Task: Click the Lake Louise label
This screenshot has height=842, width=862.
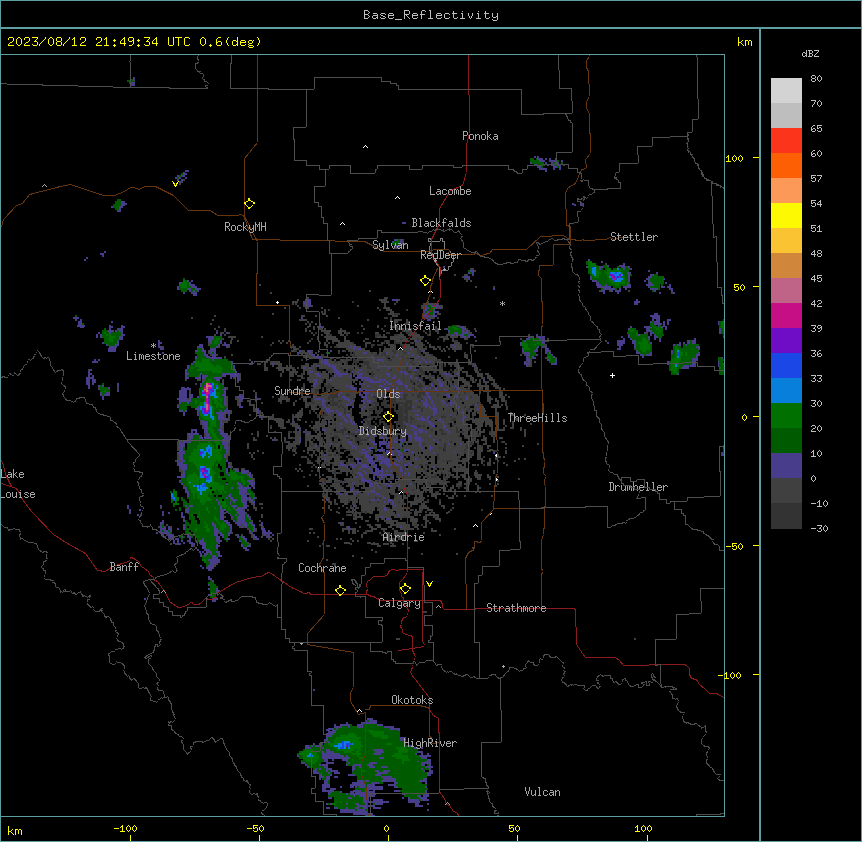Action: point(18,484)
